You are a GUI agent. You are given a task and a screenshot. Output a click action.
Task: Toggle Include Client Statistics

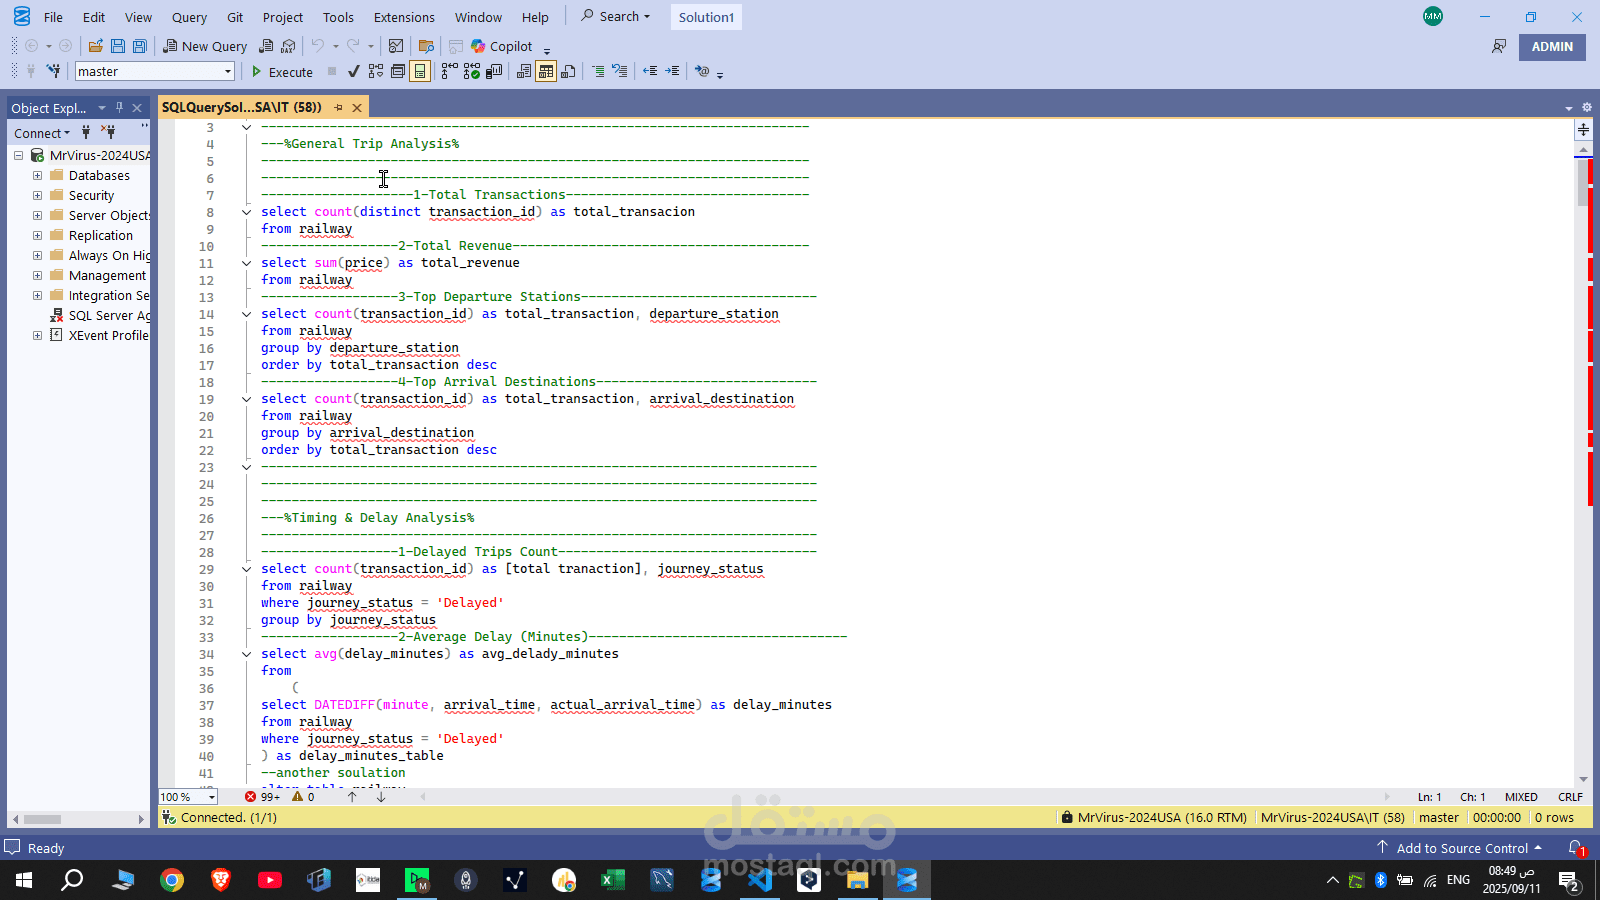pos(494,71)
